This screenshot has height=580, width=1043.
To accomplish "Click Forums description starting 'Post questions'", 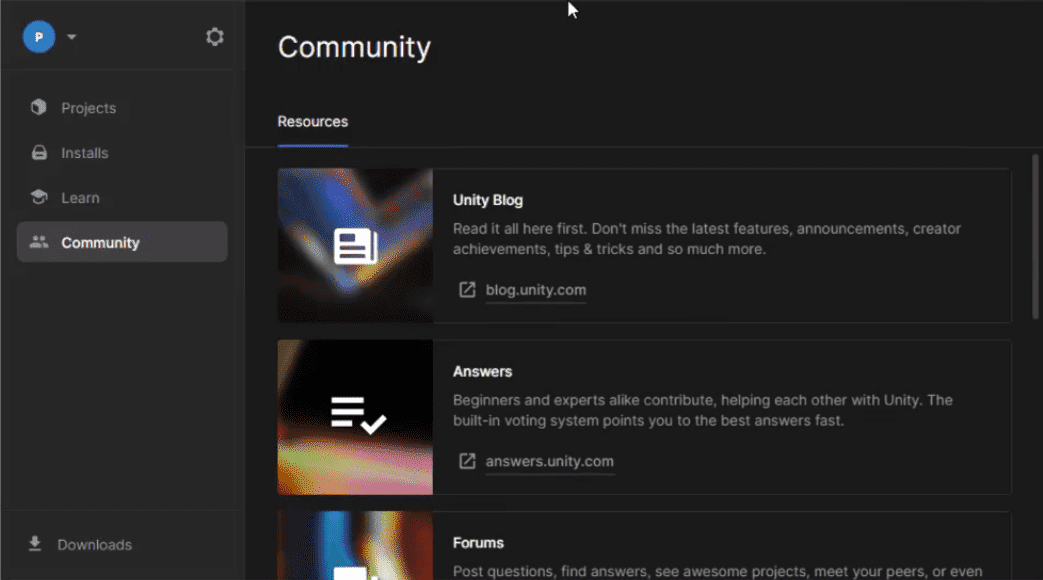I will click(x=717, y=571).
